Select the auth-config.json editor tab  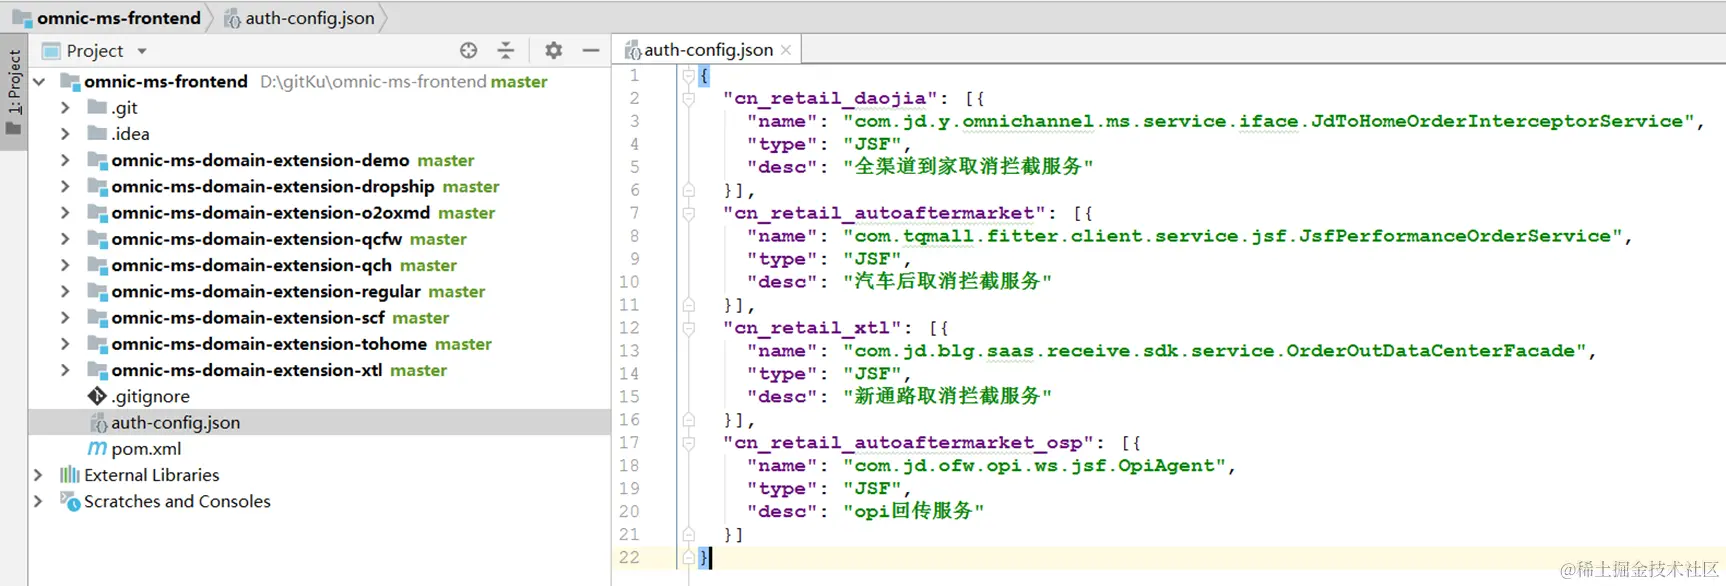pos(708,50)
